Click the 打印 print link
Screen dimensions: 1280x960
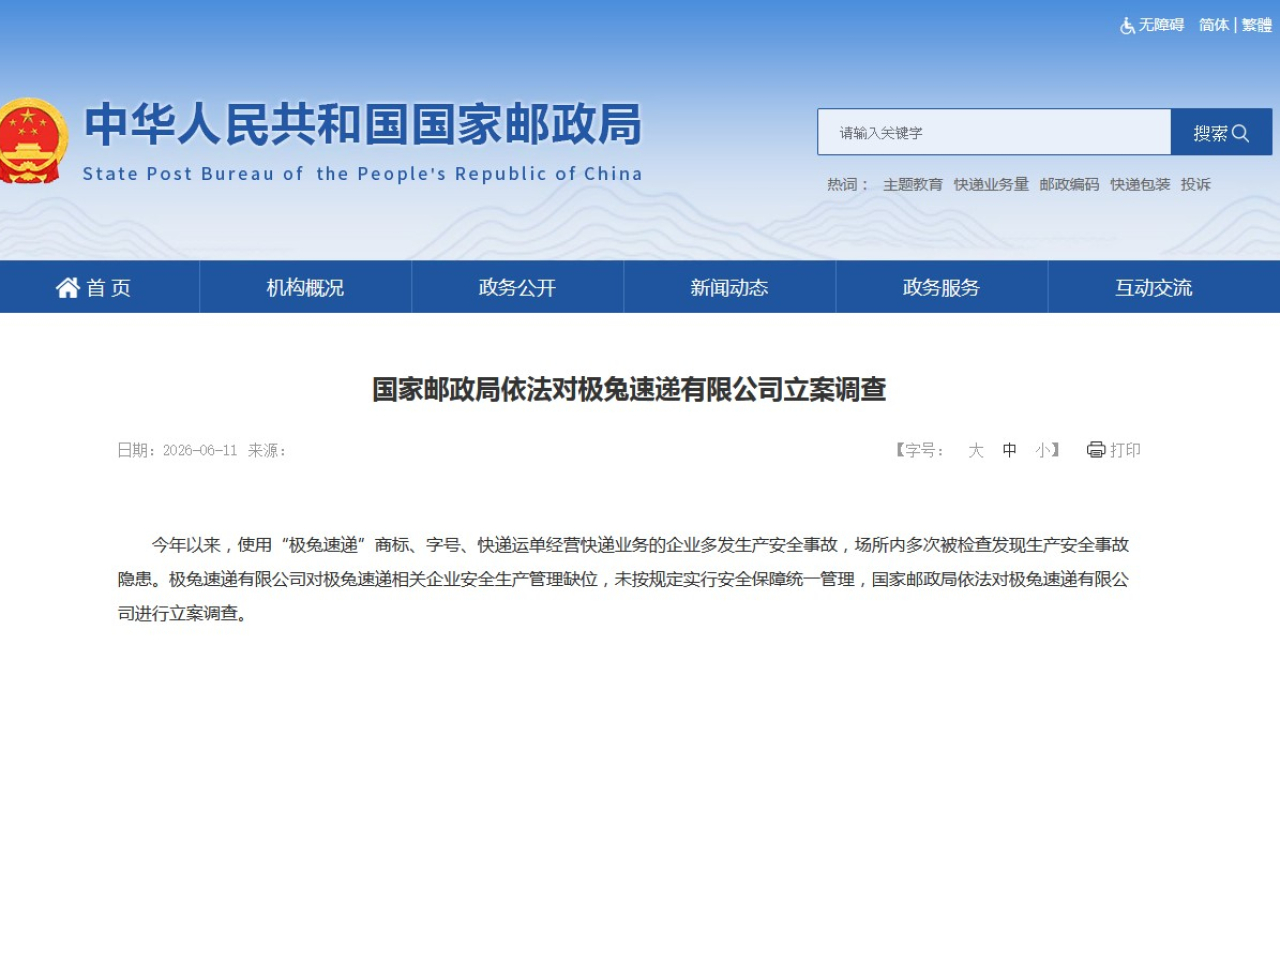click(1125, 450)
